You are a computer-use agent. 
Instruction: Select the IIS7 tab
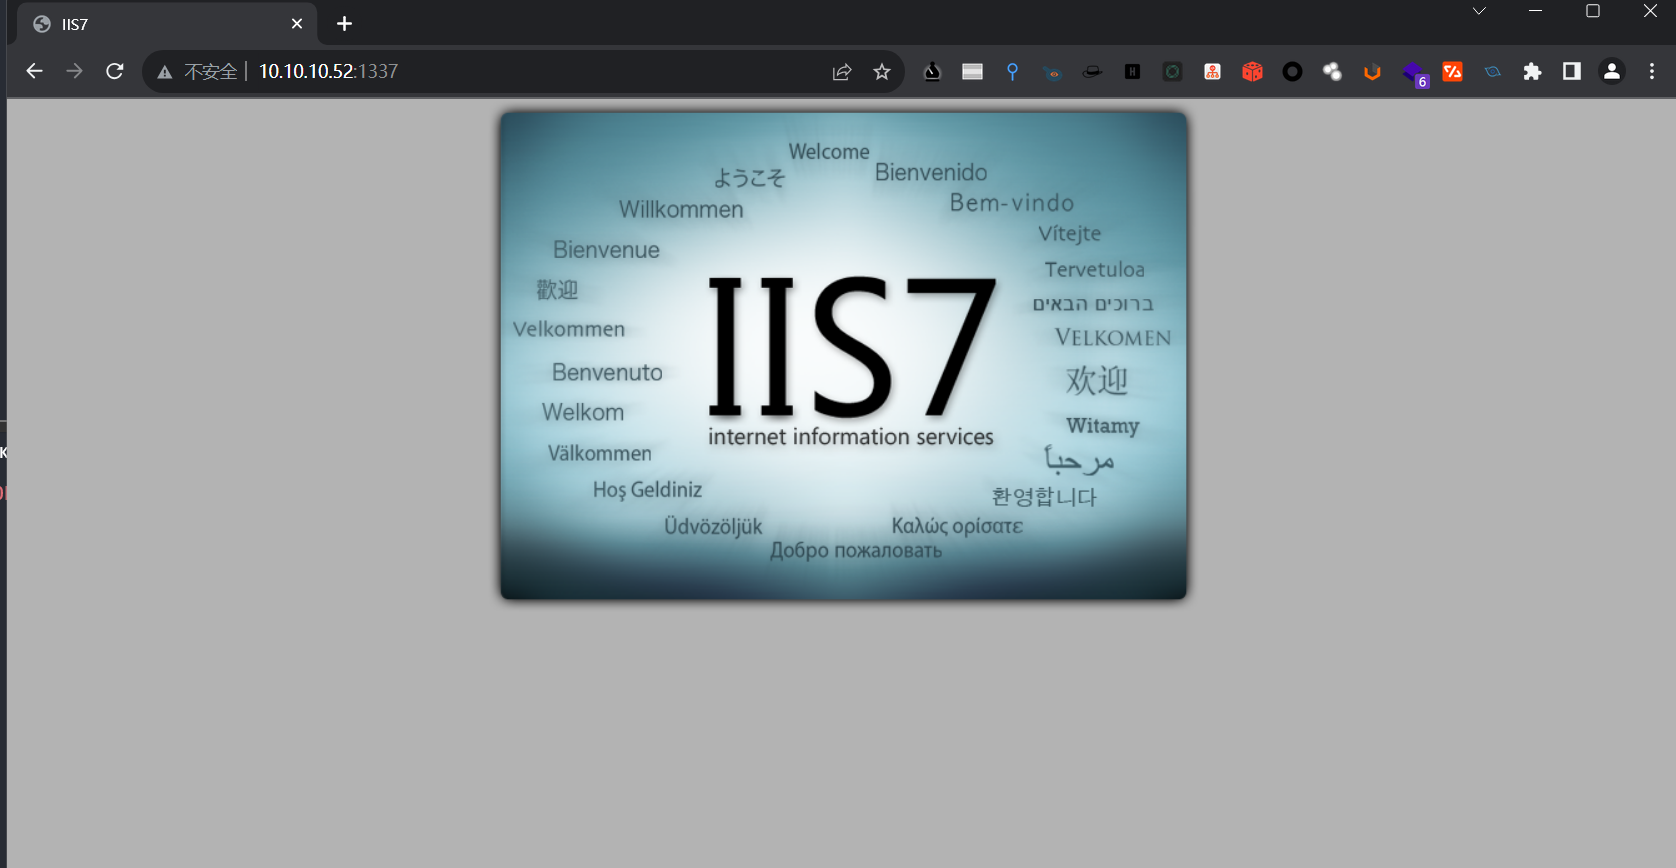coord(168,24)
